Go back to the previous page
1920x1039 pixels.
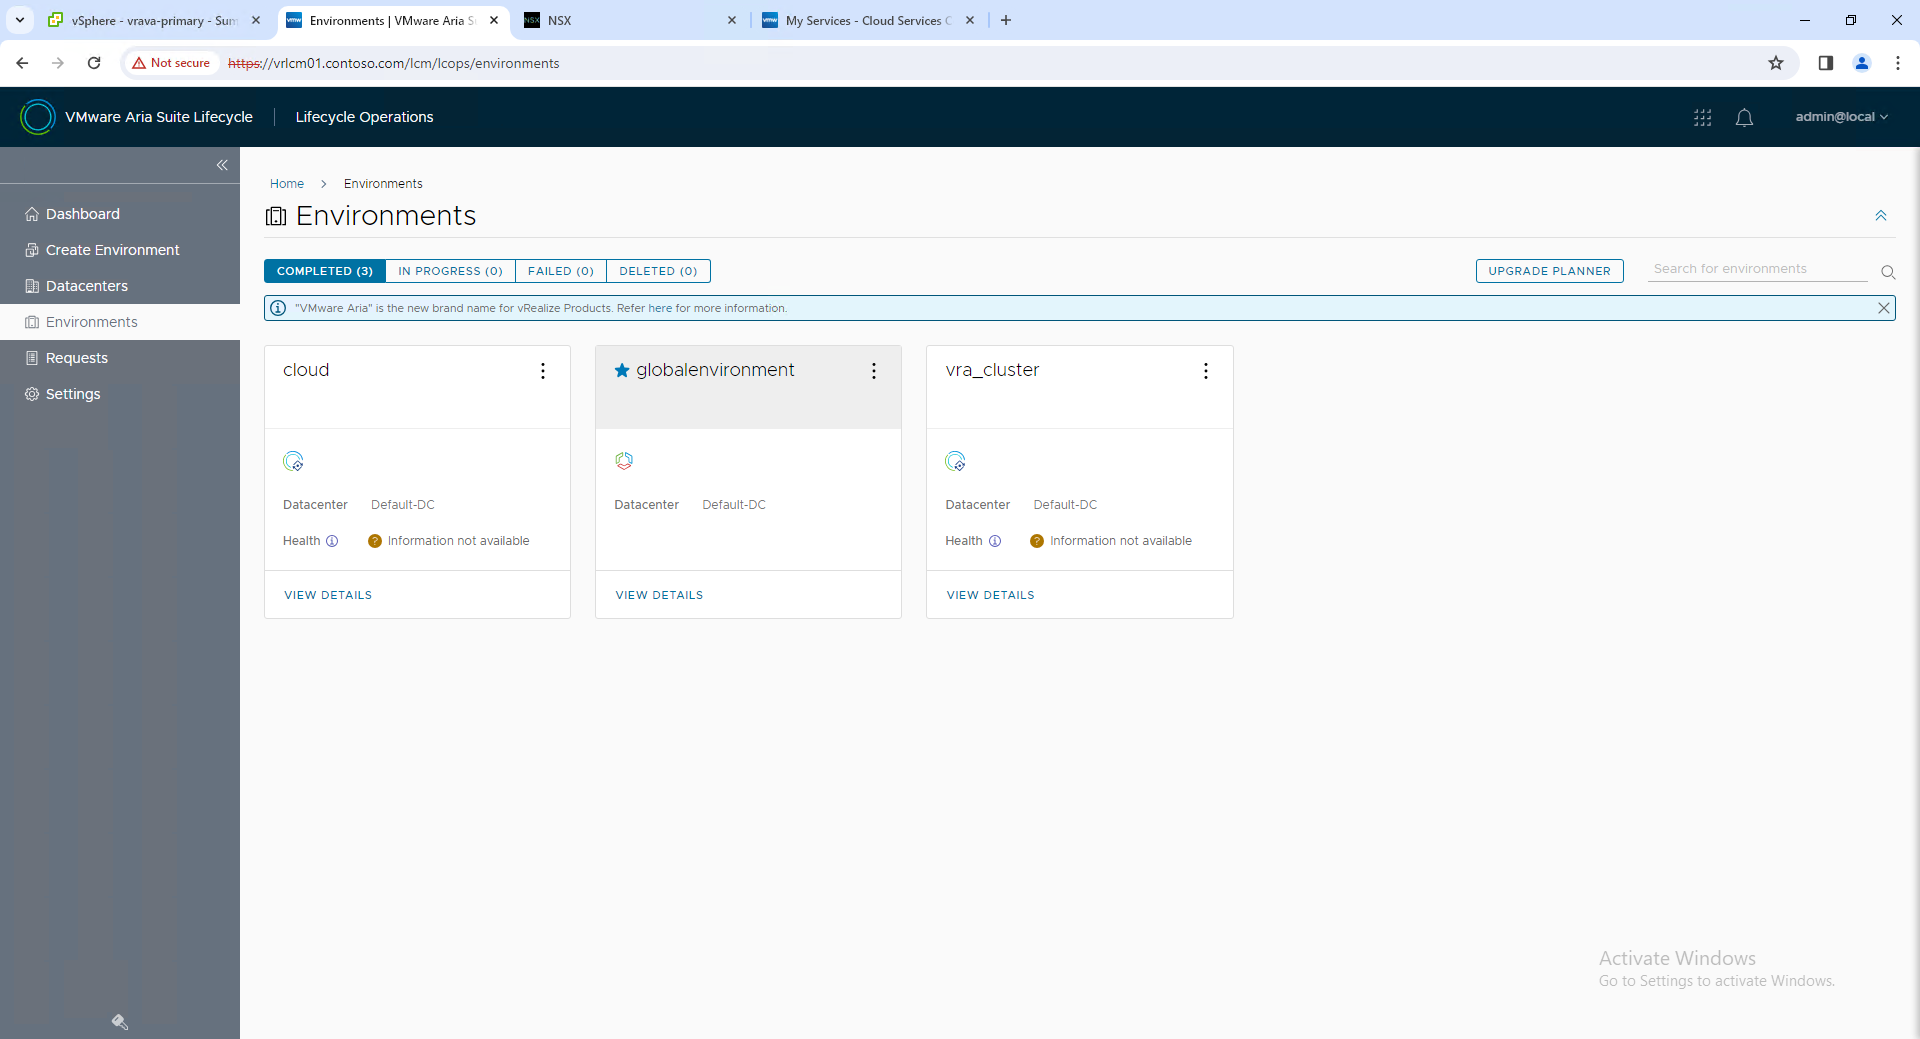tap(22, 63)
